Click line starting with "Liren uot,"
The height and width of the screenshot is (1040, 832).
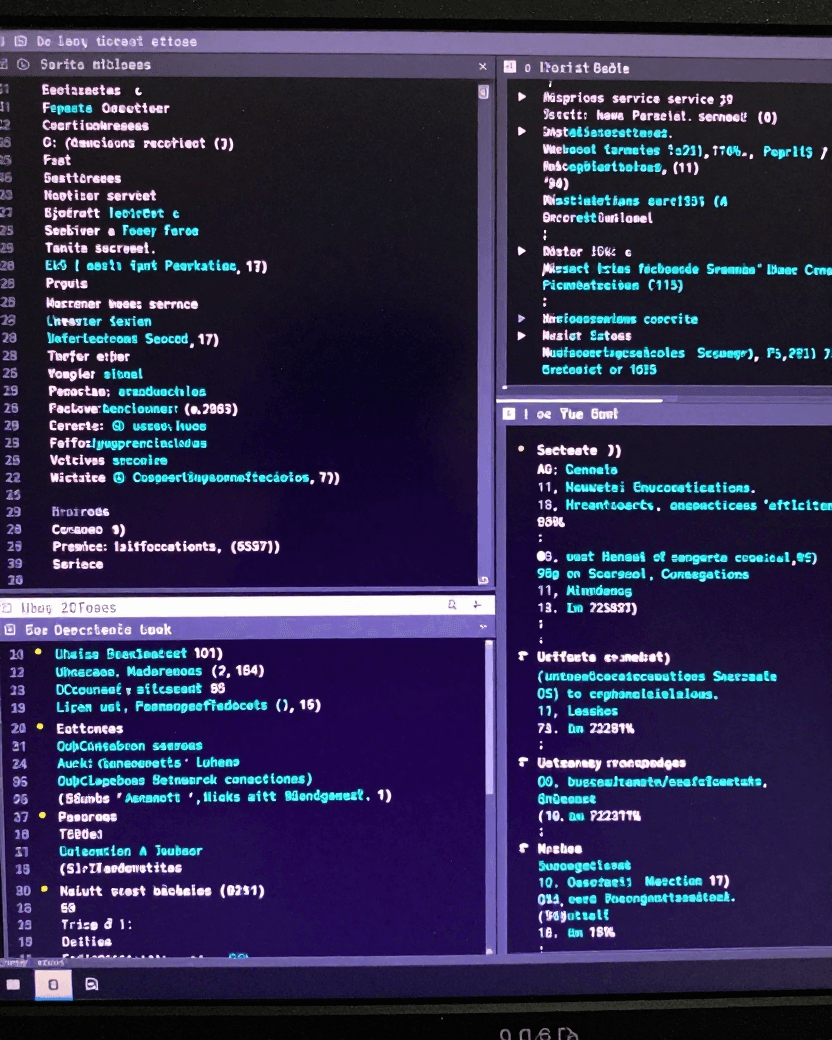188,706
